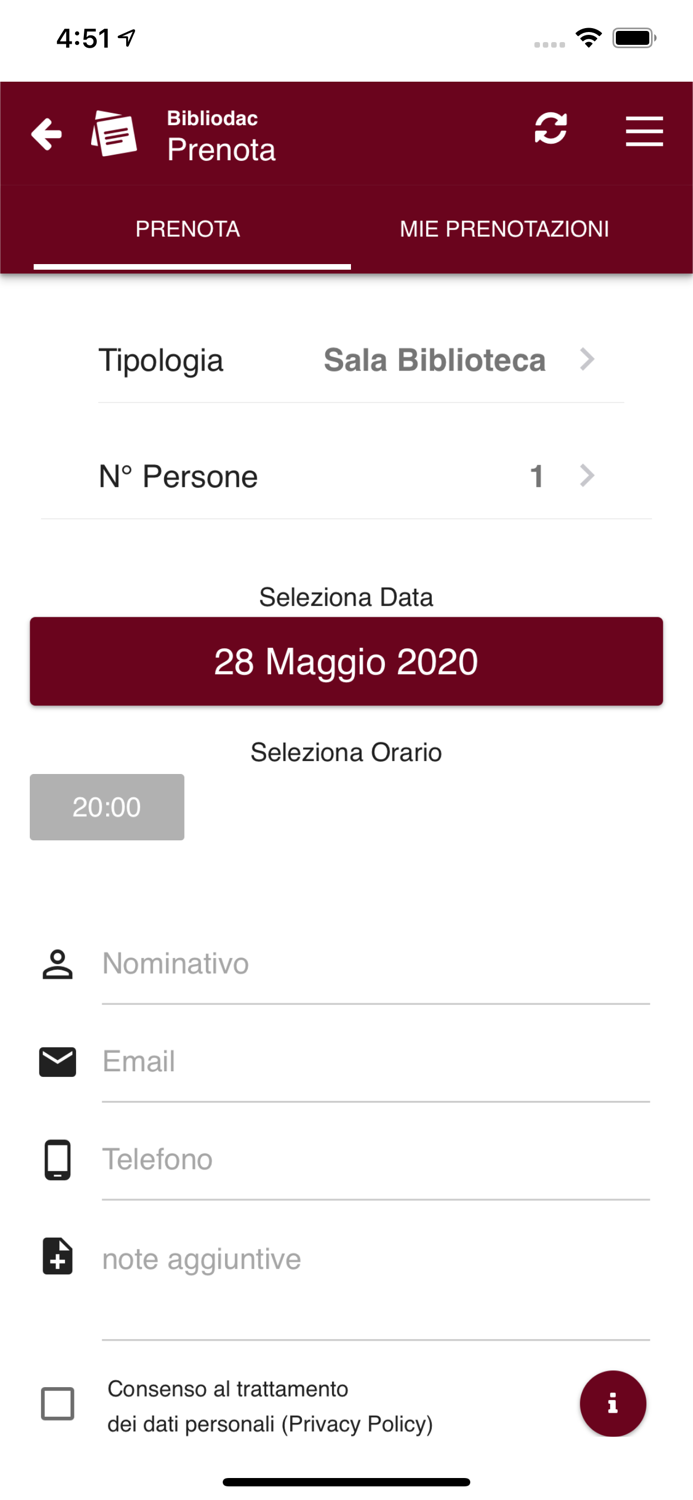Enable the privacy consent checkbox
The width and height of the screenshot is (693, 1500).
[x=57, y=1403]
